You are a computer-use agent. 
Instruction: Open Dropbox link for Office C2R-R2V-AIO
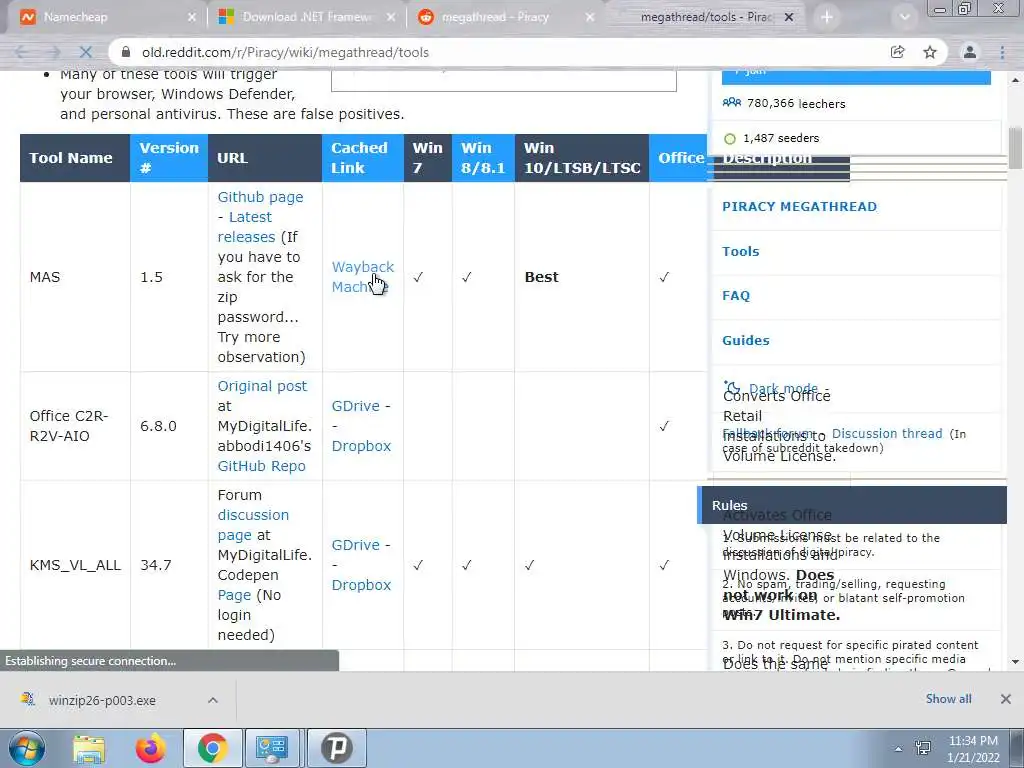[361, 446]
